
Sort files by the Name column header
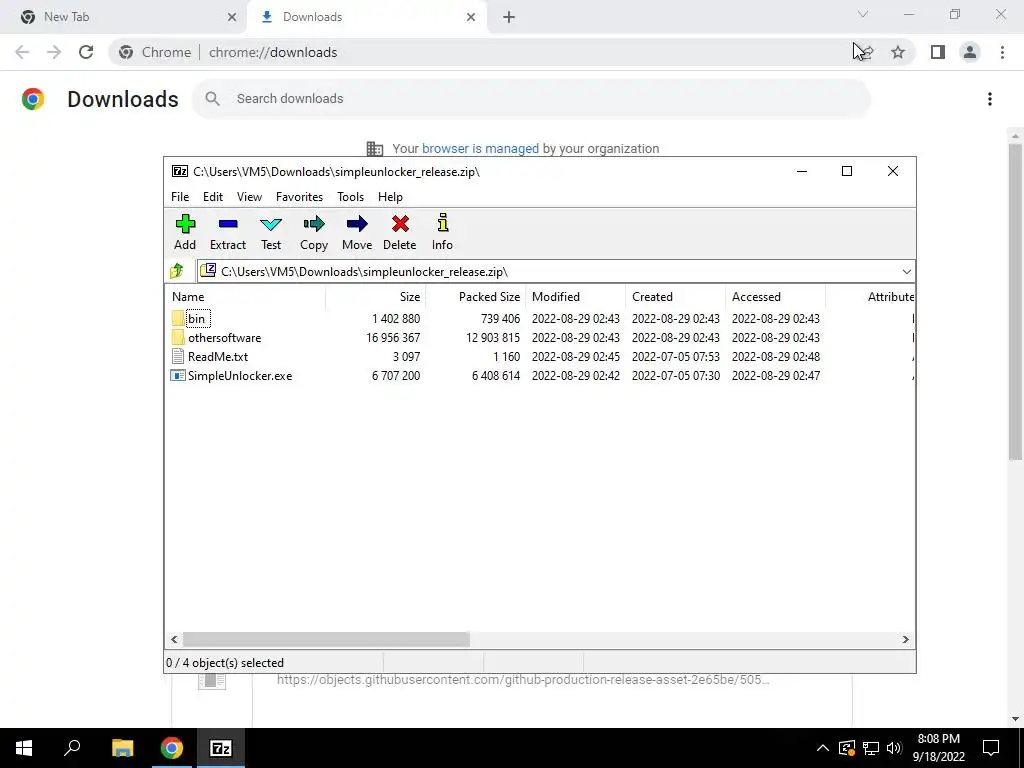click(245, 296)
